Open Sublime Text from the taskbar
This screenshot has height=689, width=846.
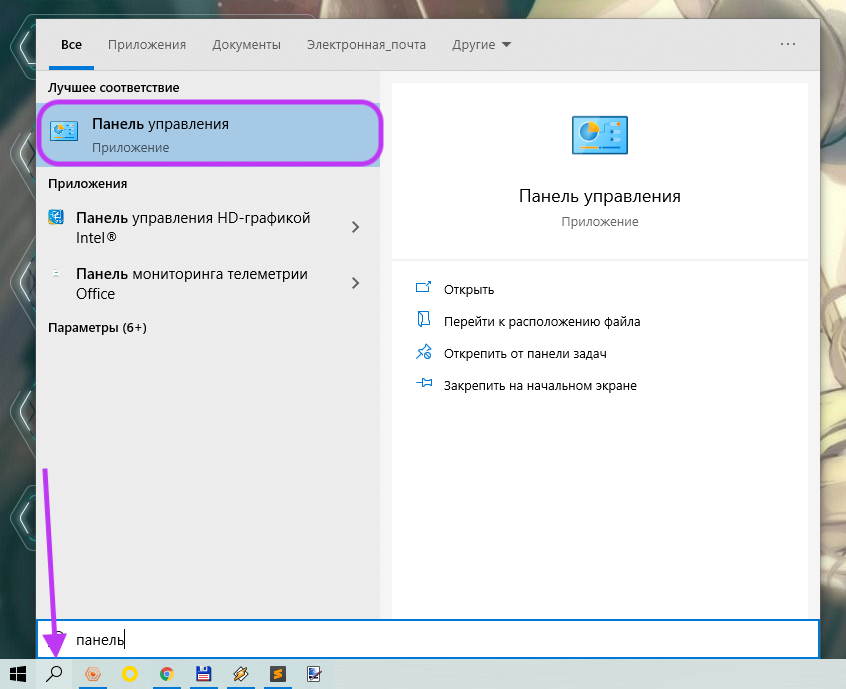click(x=277, y=674)
